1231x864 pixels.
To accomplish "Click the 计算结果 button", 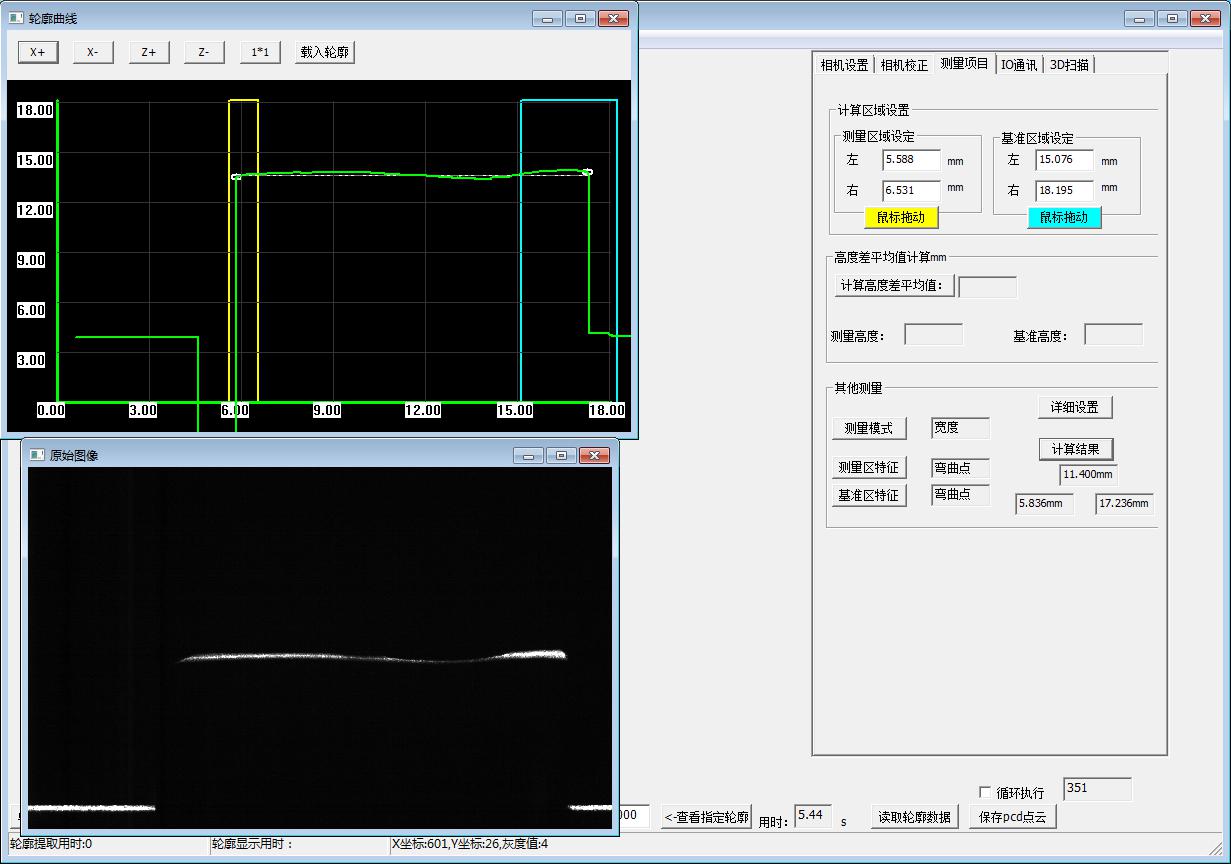I will click(x=1075, y=449).
